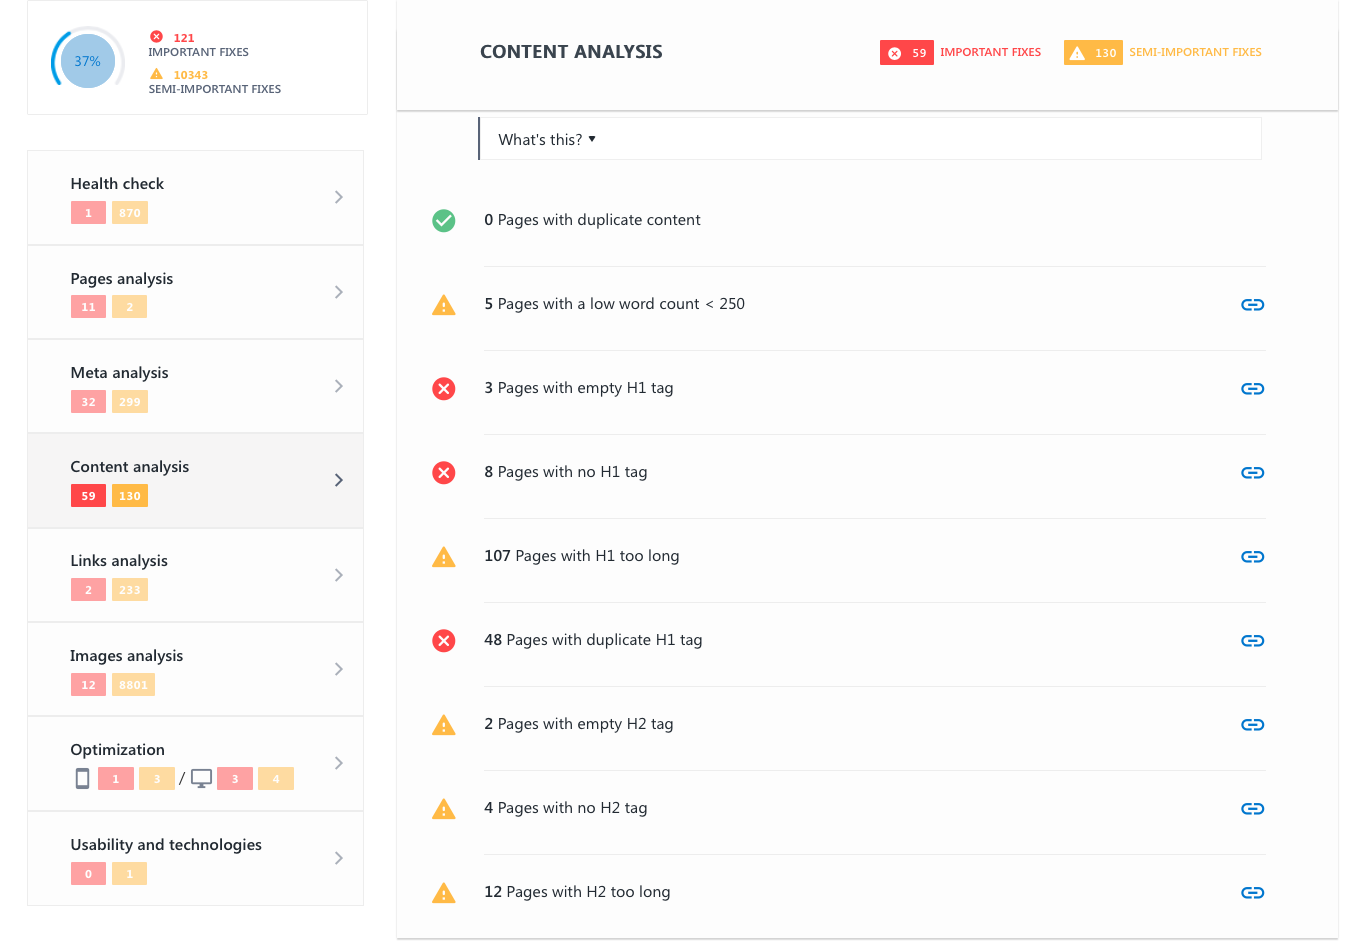Open link icon for pages with no H2 tag
The width and height of the screenshot is (1368, 946).
[x=1252, y=809]
